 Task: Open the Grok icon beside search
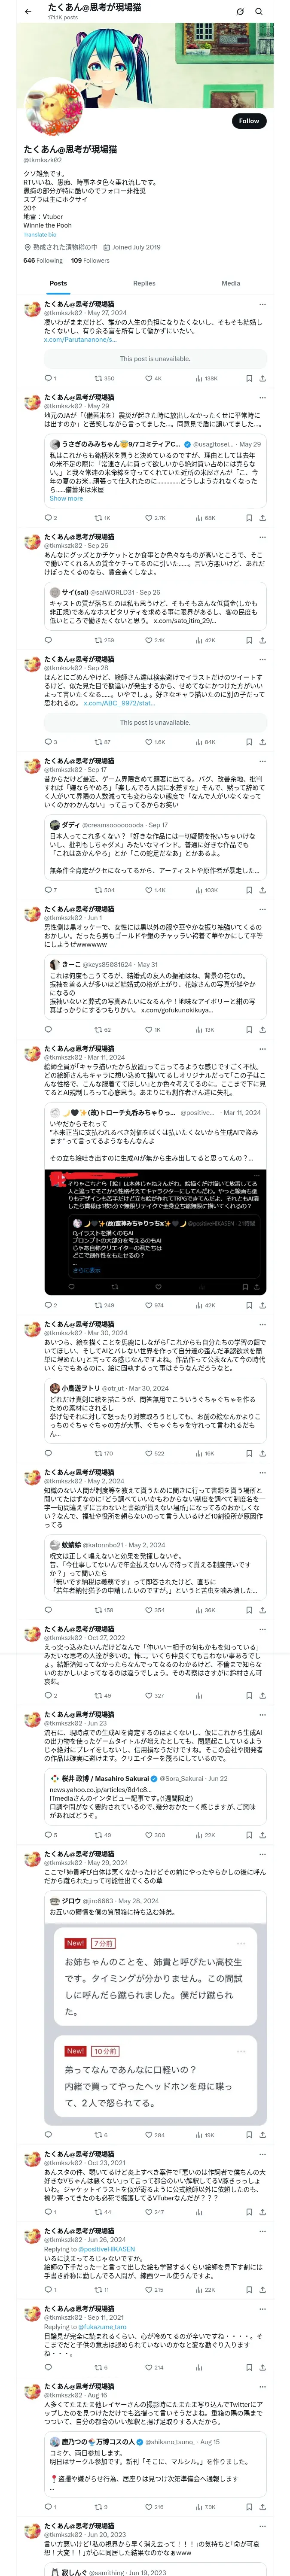tap(240, 11)
